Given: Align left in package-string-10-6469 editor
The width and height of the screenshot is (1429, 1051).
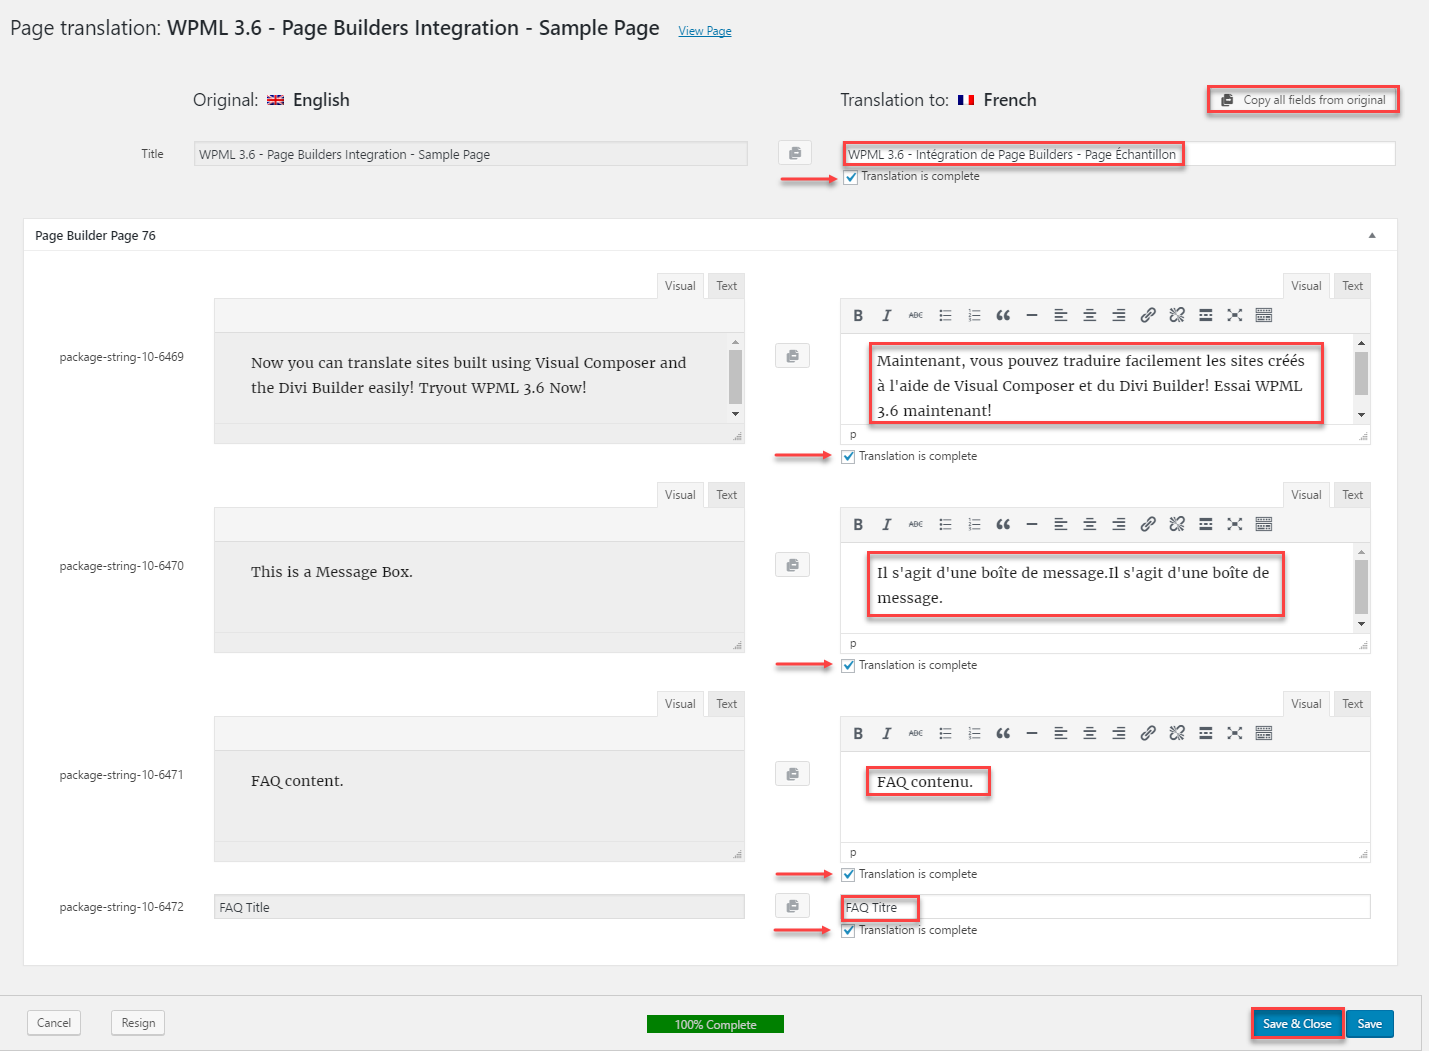Looking at the screenshot, I should pos(1061,315).
